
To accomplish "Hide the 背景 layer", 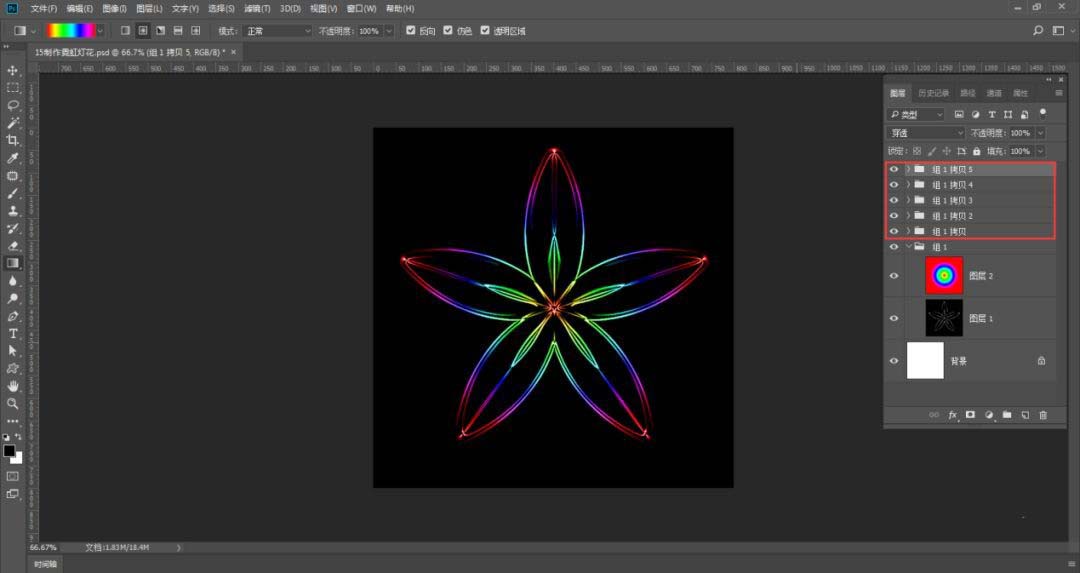I will (x=894, y=361).
